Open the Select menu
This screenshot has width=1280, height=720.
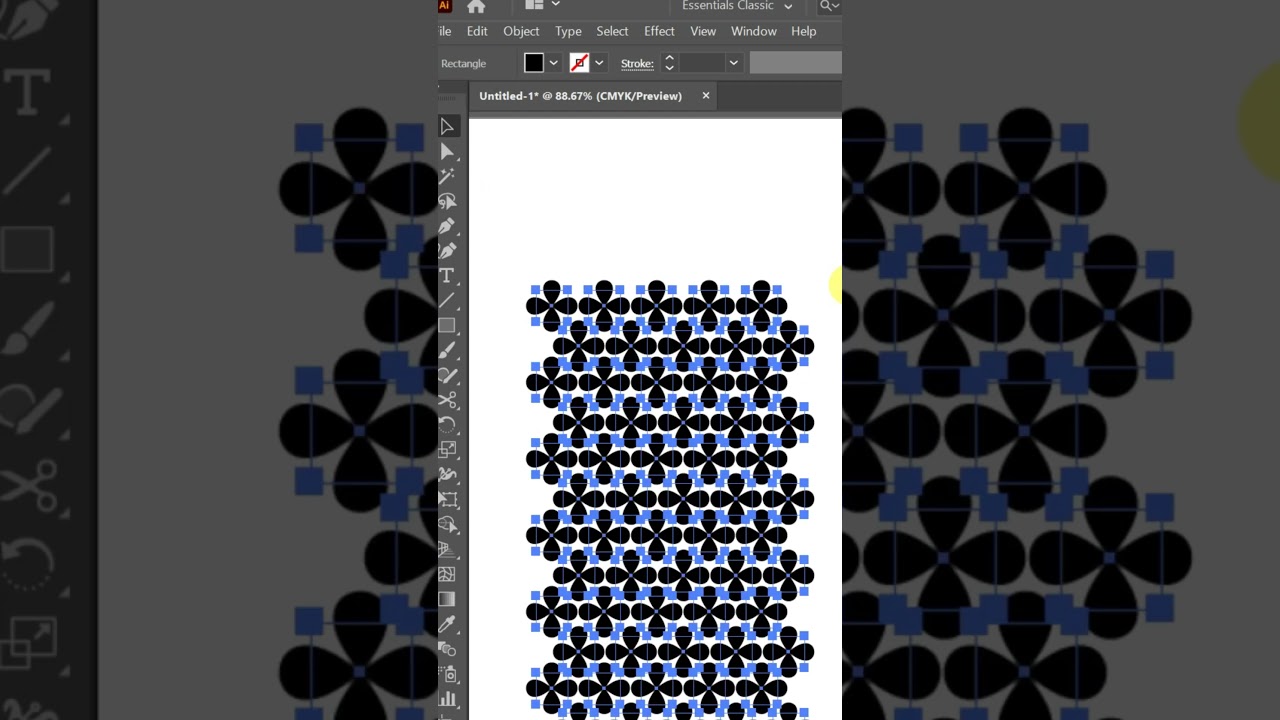point(612,31)
